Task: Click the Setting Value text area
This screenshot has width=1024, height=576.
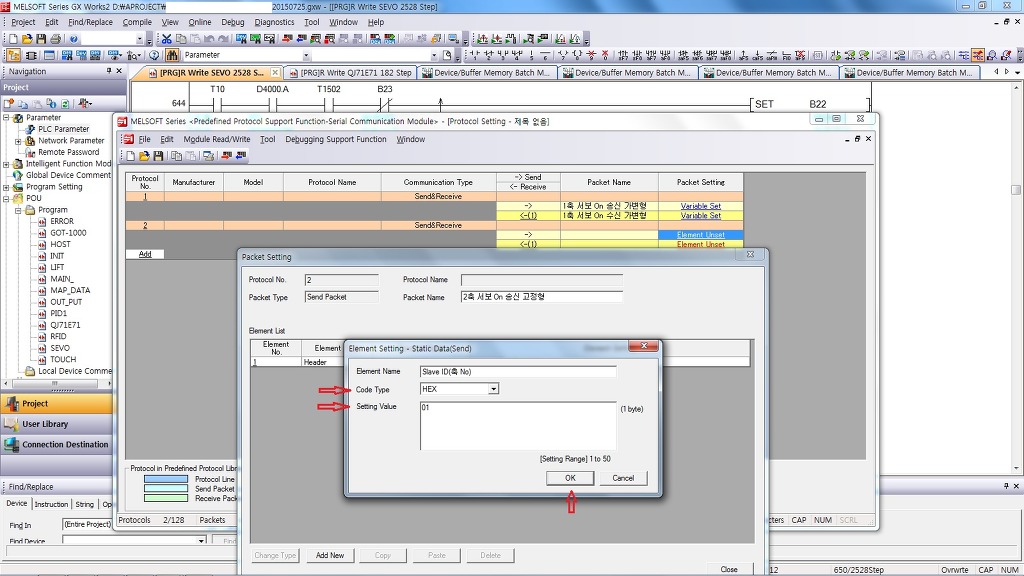Action: pos(517,426)
